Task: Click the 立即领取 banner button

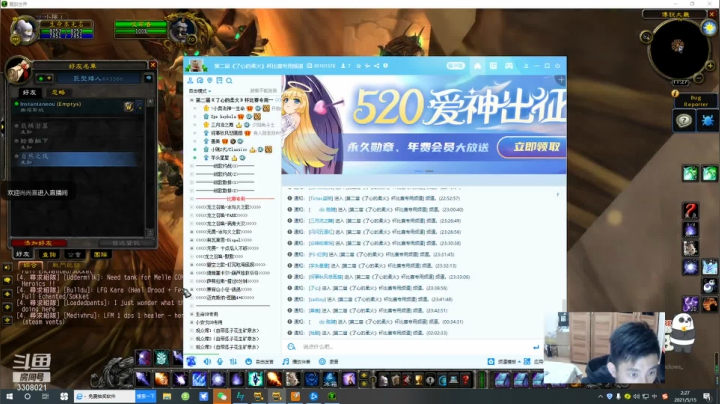Action: (x=533, y=147)
